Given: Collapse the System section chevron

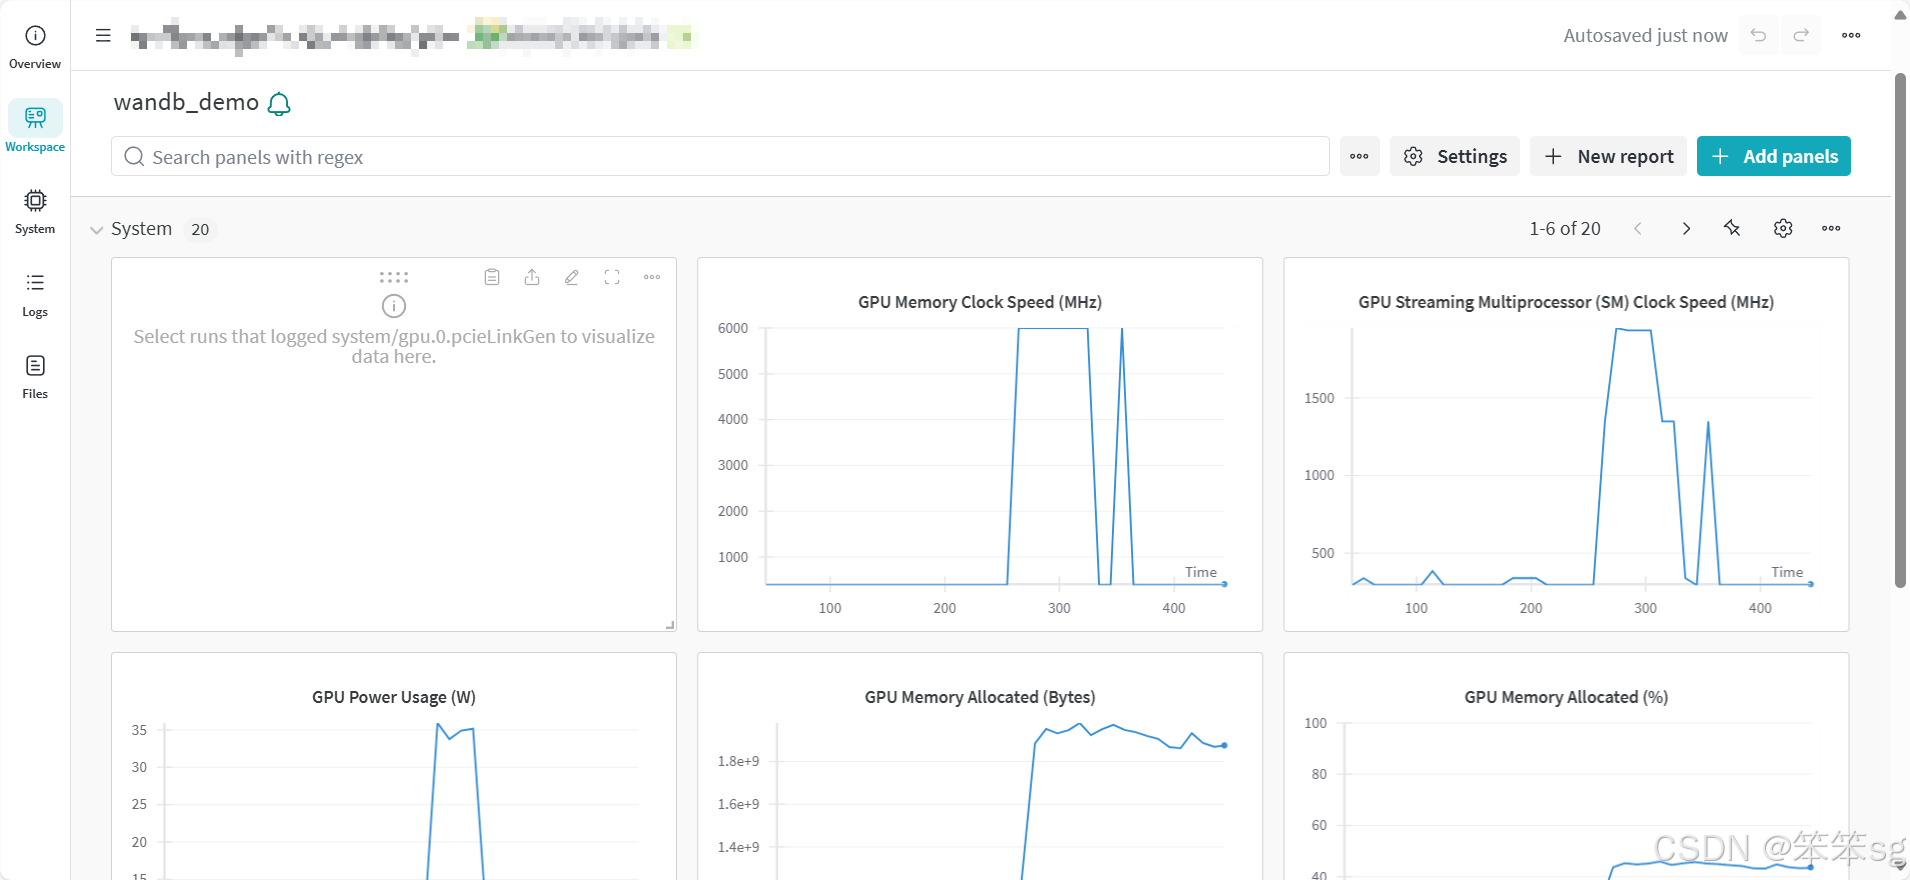Looking at the screenshot, I should point(96,230).
